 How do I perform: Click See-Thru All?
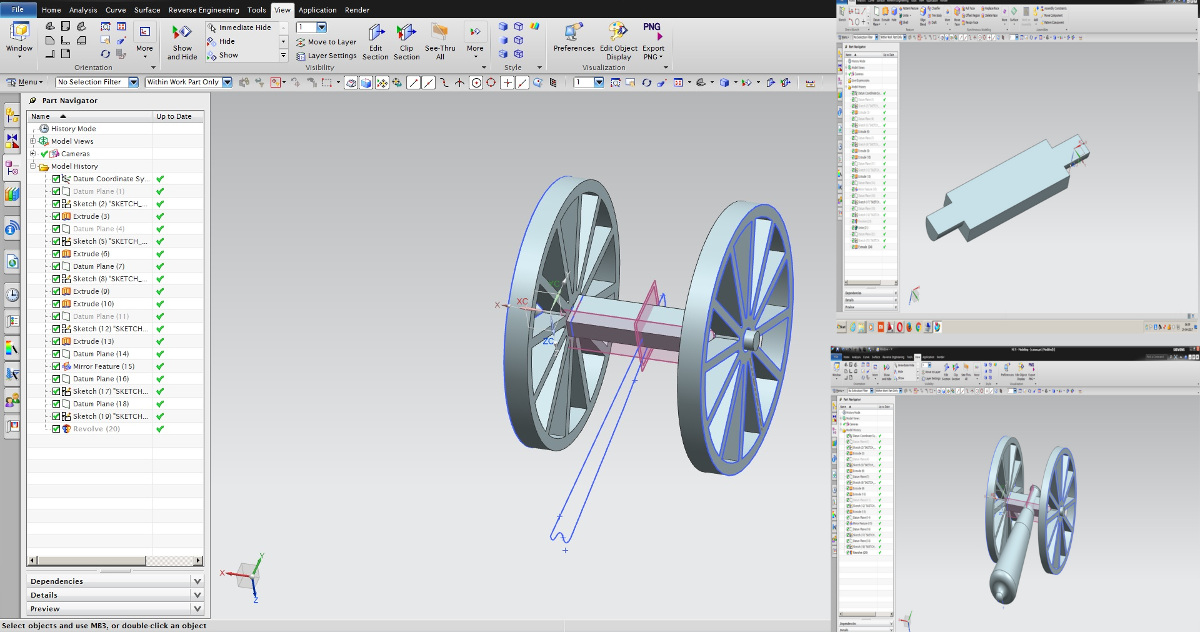pyautogui.click(x=440, y=41)
